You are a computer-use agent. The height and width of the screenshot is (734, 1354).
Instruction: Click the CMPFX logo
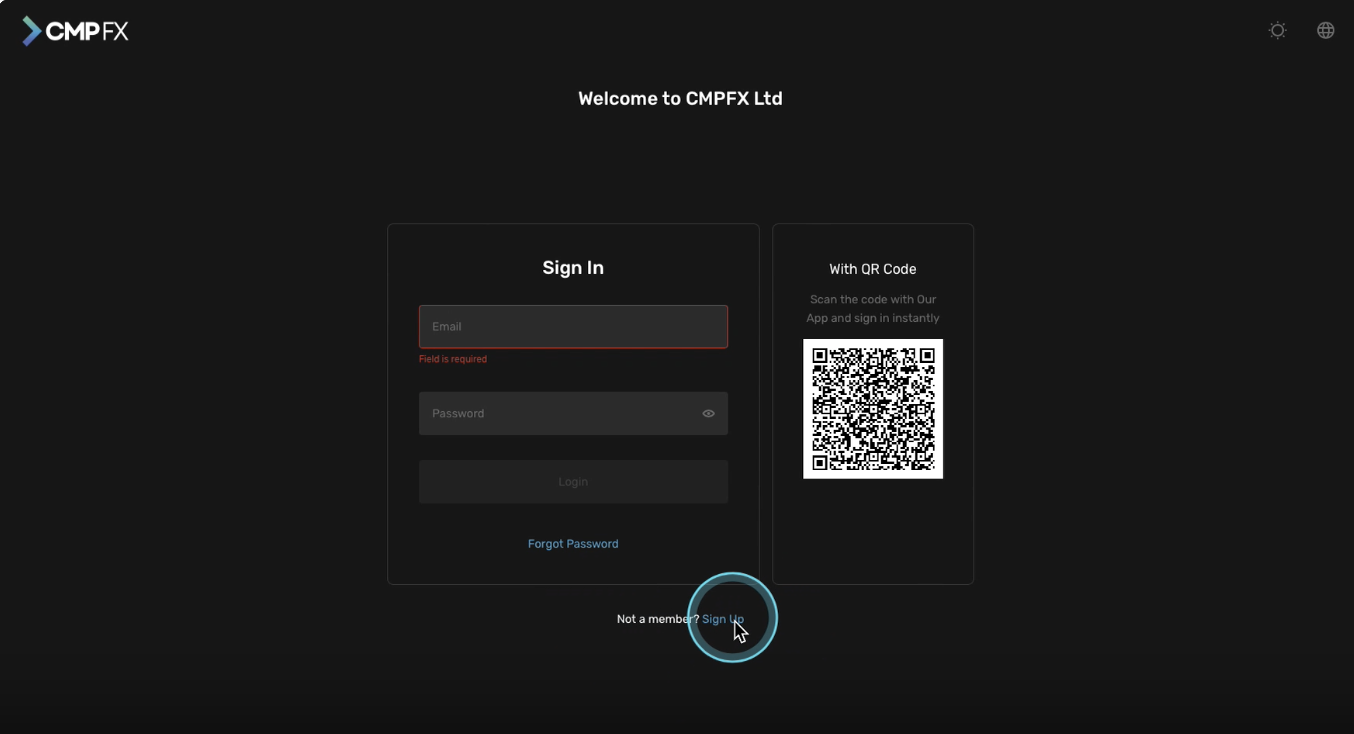[x=75, y=31]
